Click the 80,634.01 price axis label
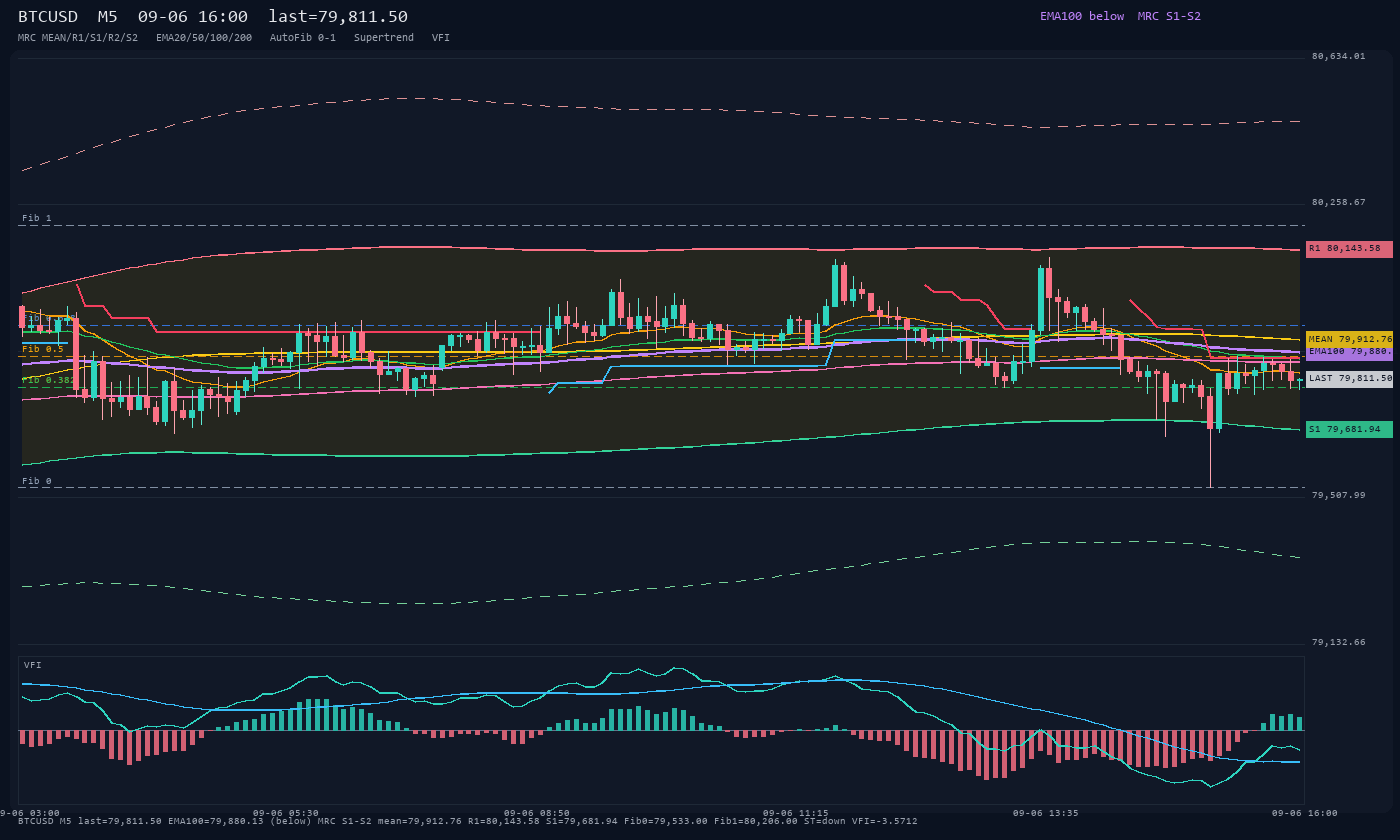 (x=1338, y=56)
